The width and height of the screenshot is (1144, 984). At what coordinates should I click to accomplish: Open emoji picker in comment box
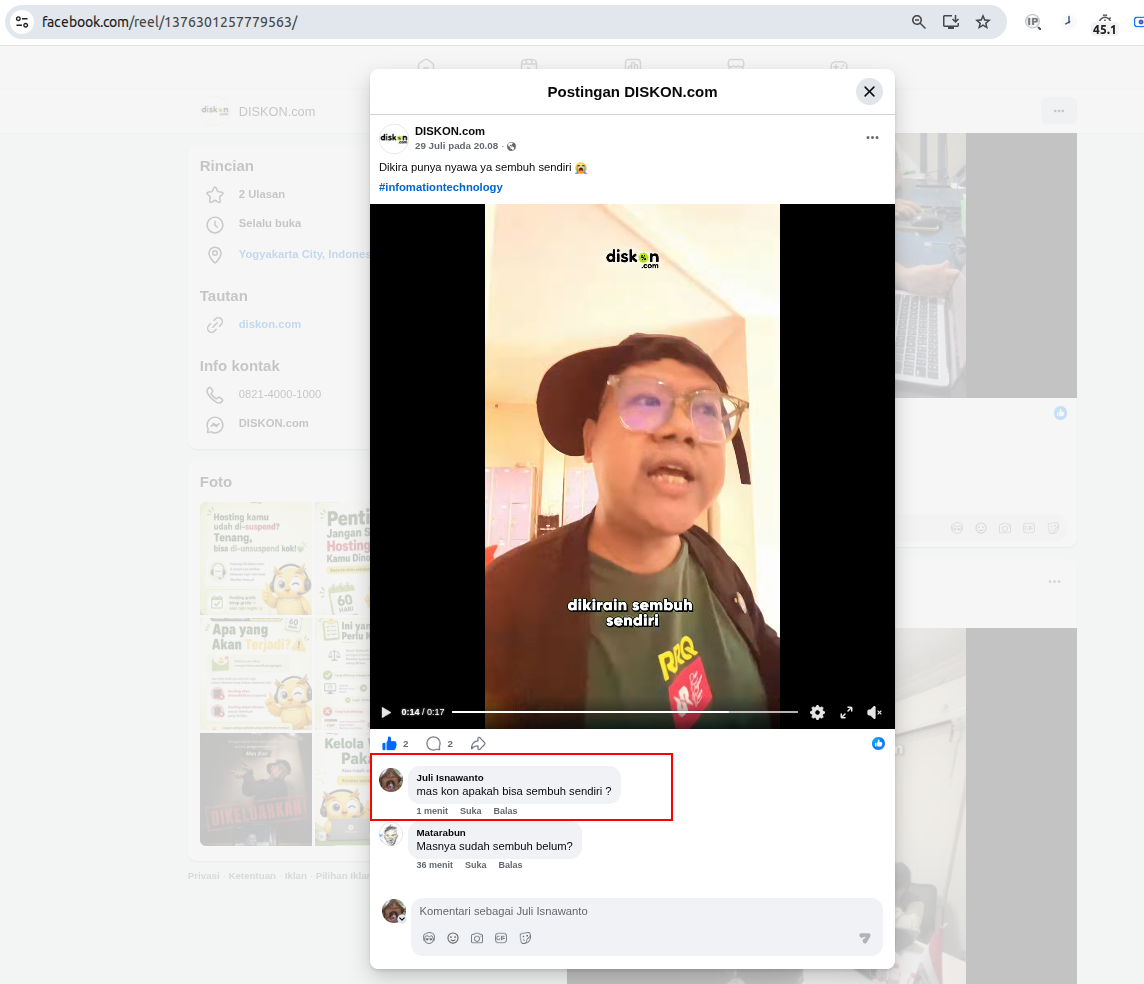pos(453,938)
